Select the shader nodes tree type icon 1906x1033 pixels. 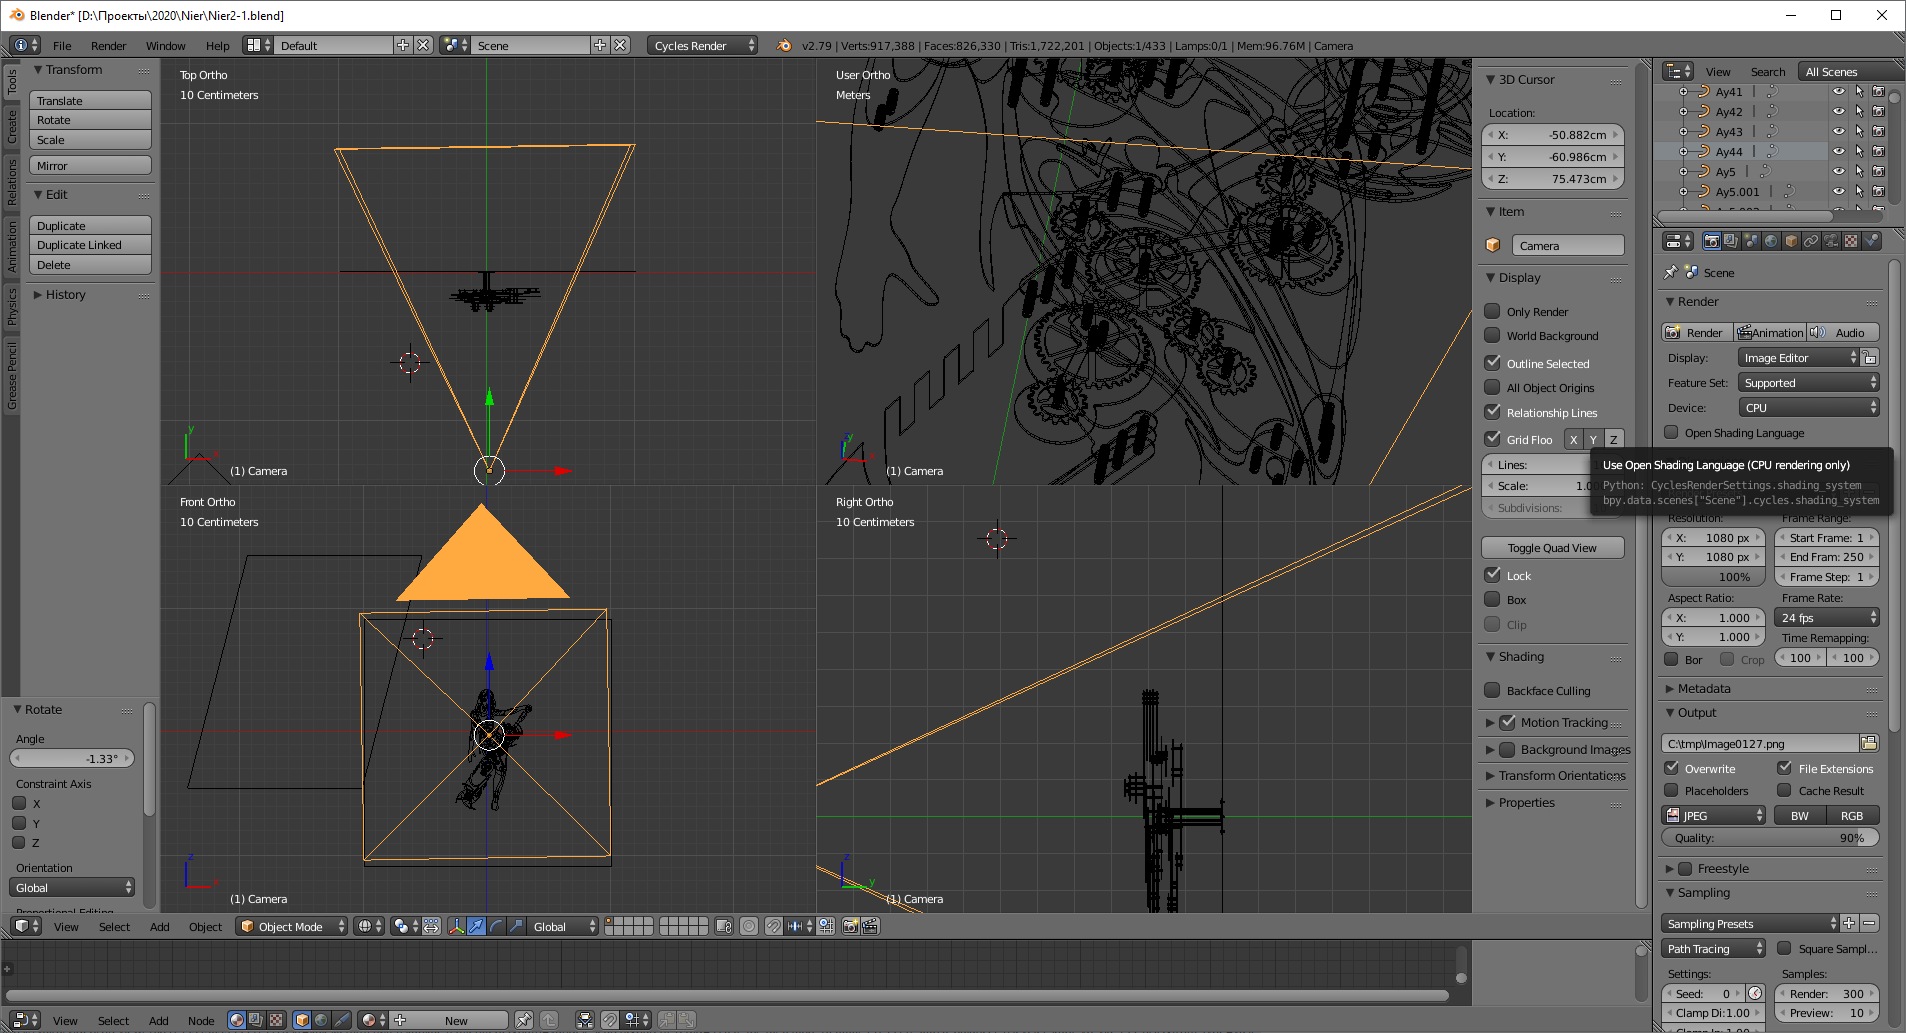tap(236, 1020)
